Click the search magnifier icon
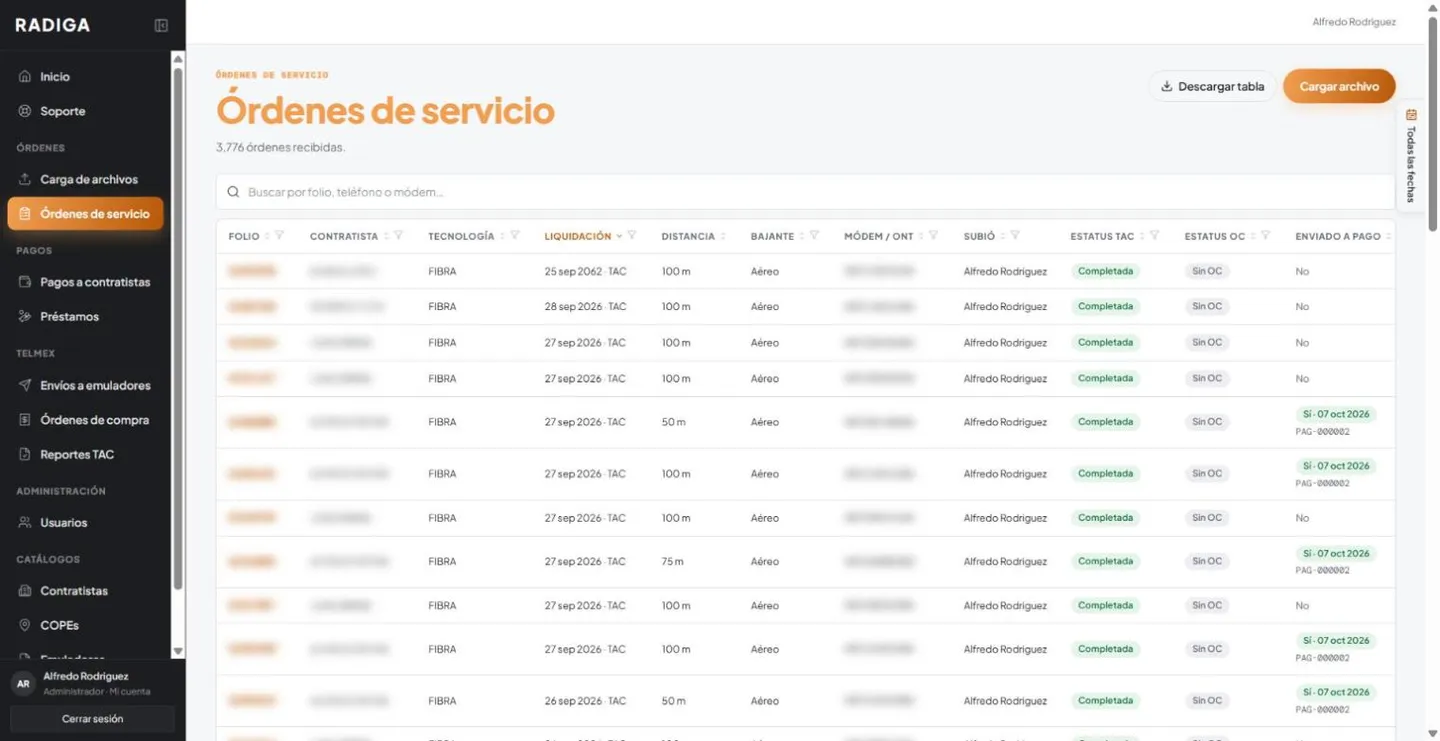This screenshot has width=1440, height=741. pos(233,192)
